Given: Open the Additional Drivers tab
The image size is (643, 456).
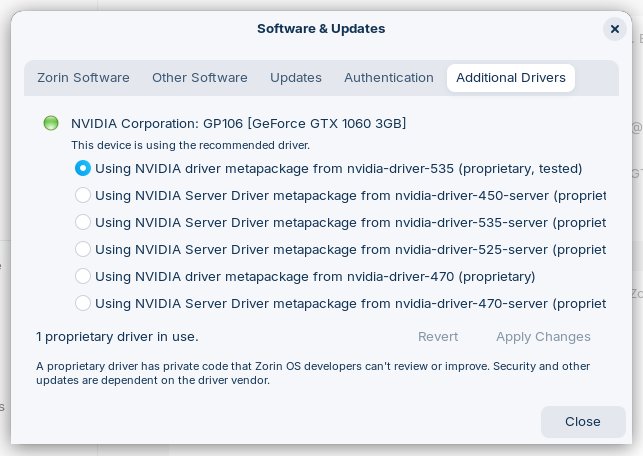Looking at the screenshot, I should tap(511, 78).
